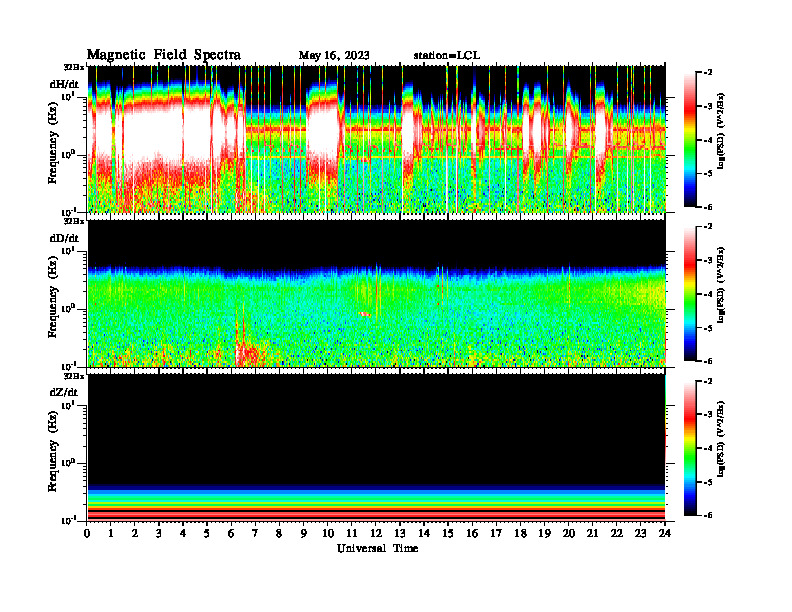Click the 10^-1 frequency tick of dZ/dt panel
Image resolution: width=792 pixels, height=612 pixels.
tap(68, 520)
